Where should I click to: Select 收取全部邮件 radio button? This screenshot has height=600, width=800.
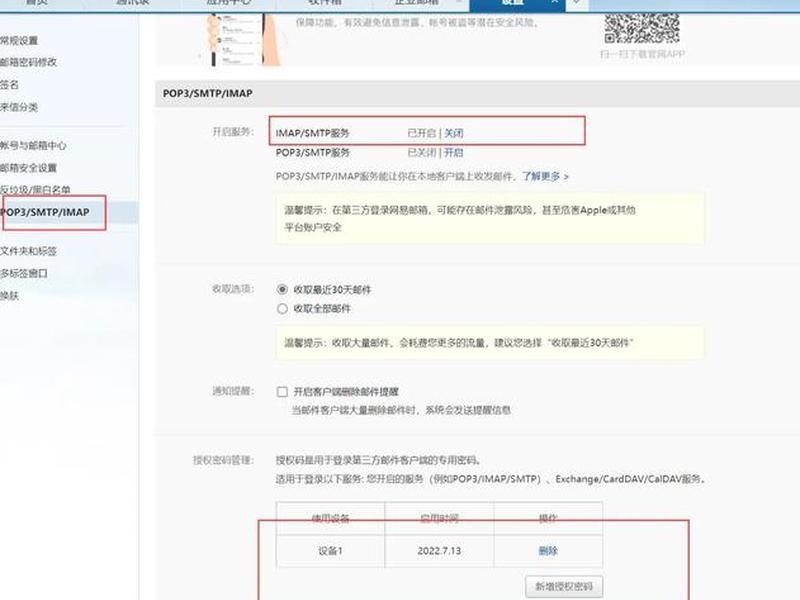click(x=282, y=309)
